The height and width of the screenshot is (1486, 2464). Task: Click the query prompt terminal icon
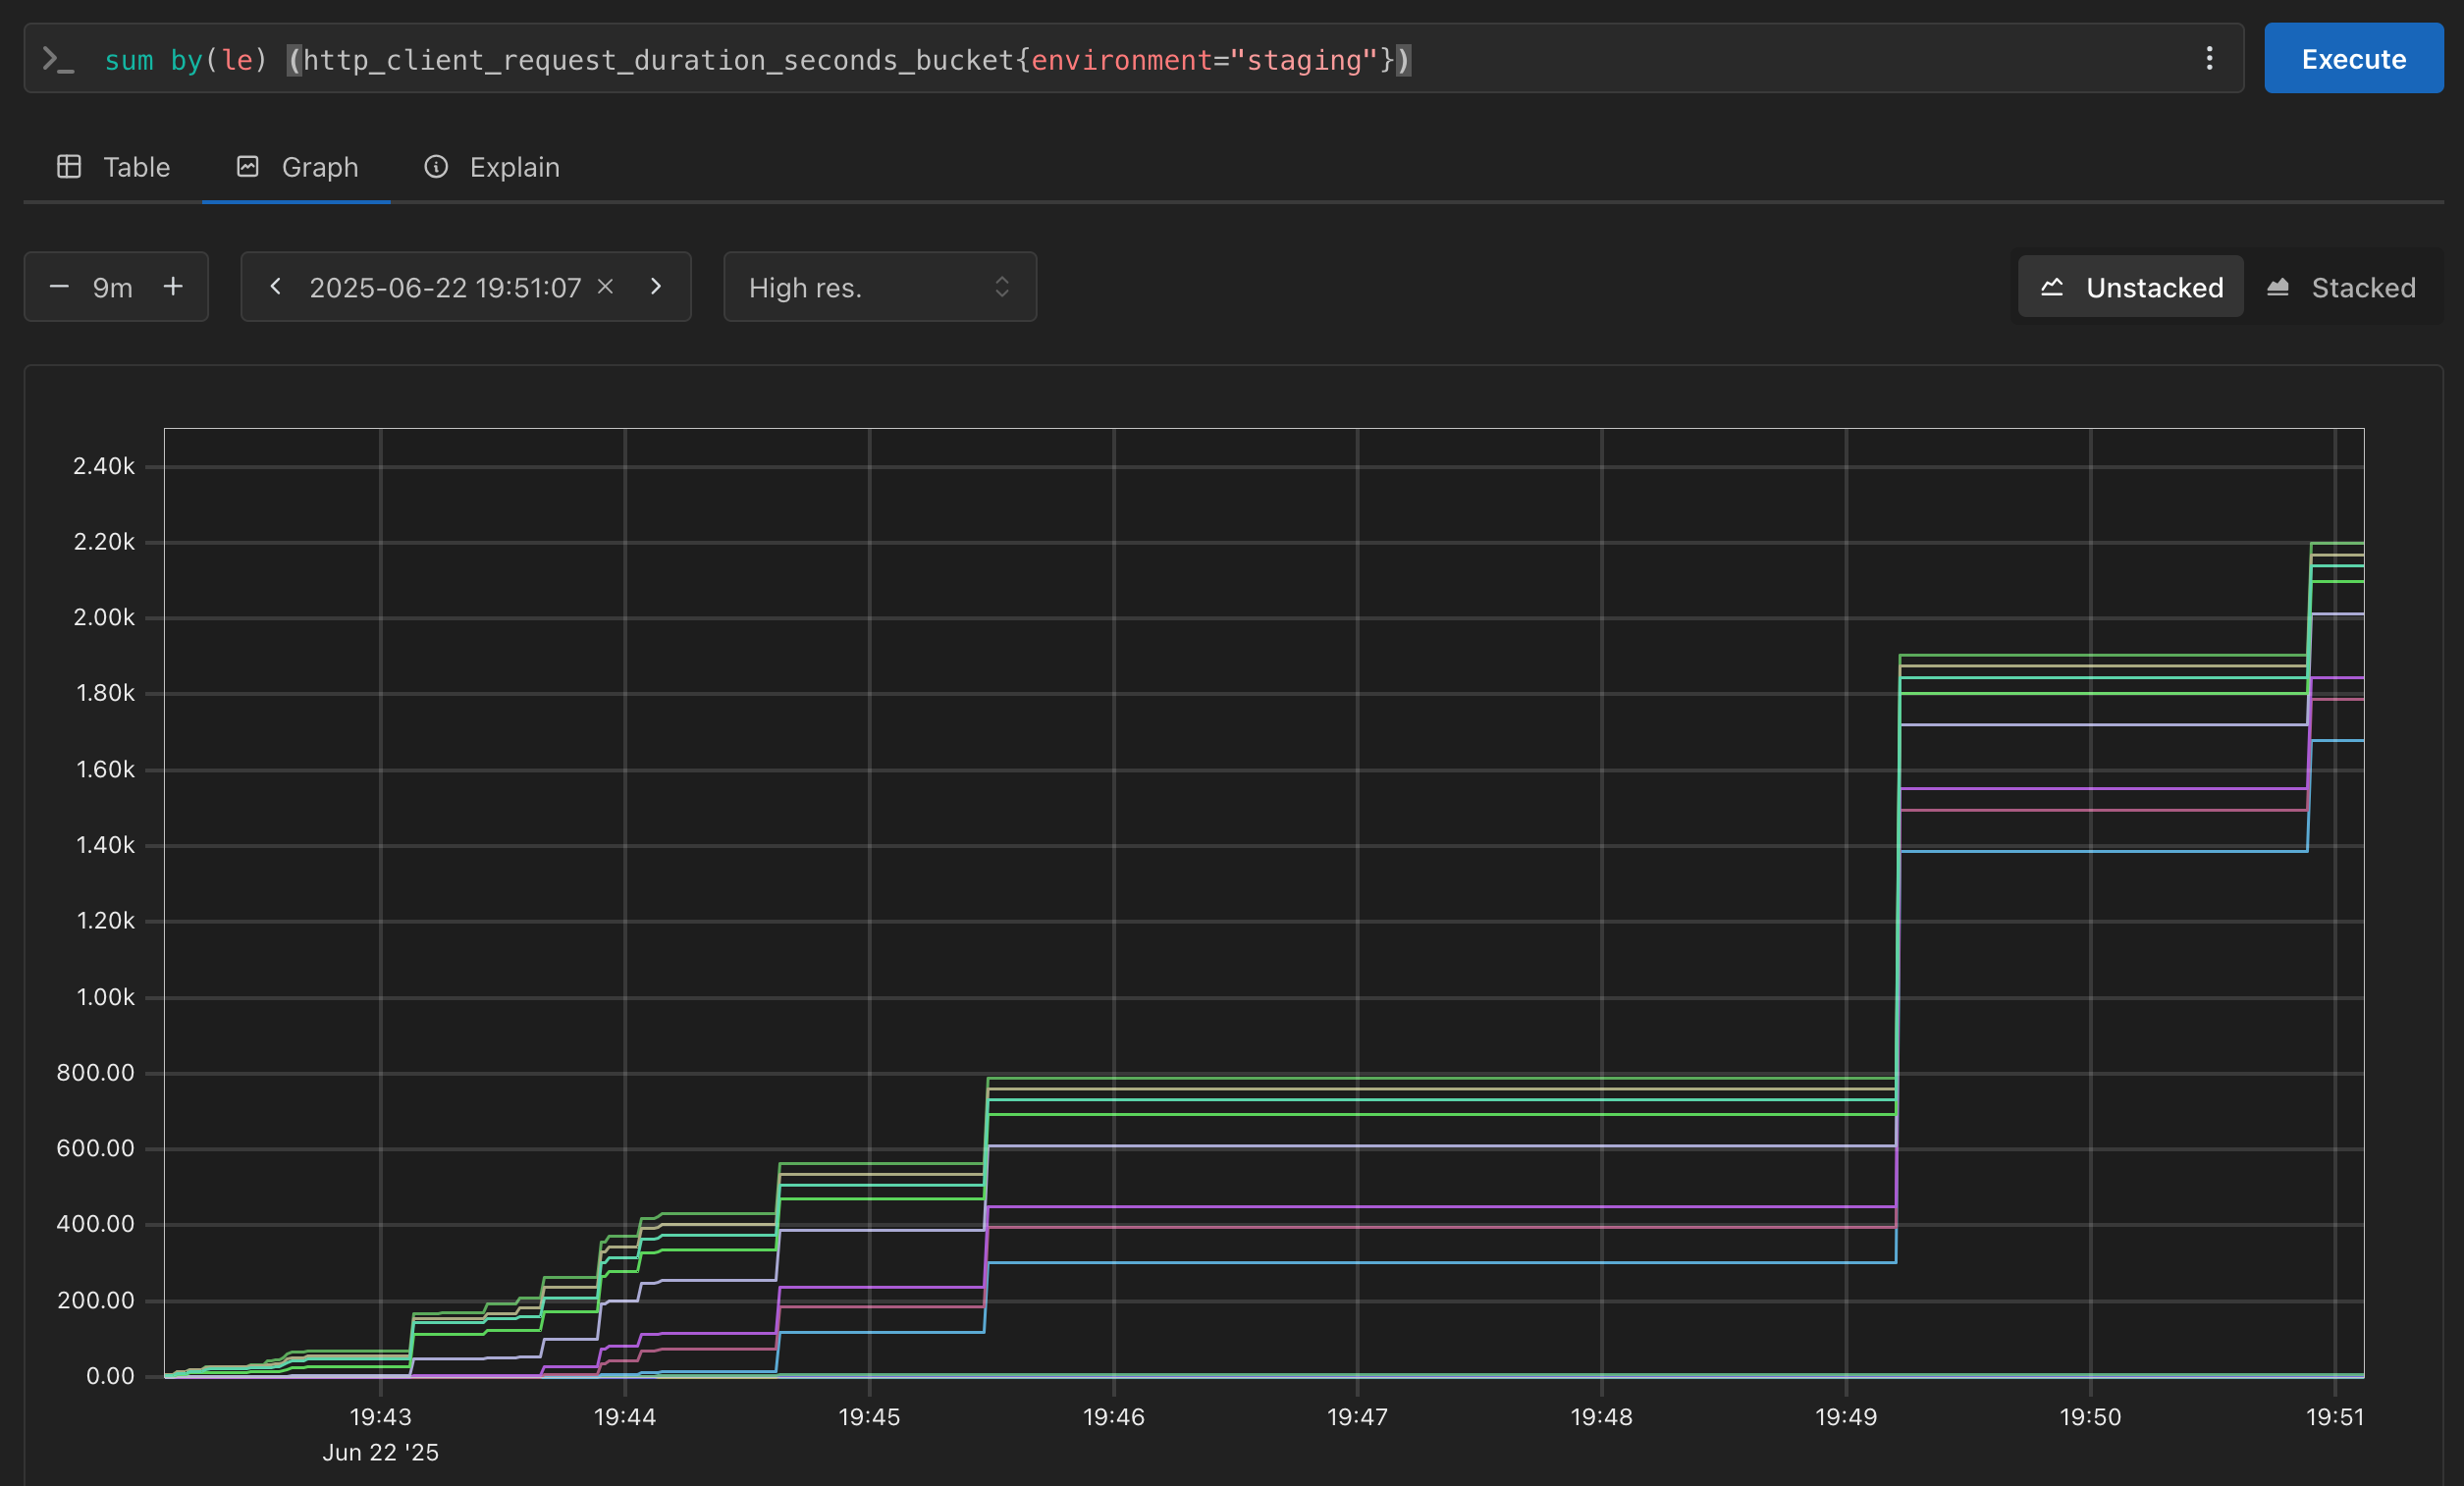[57, 60]
